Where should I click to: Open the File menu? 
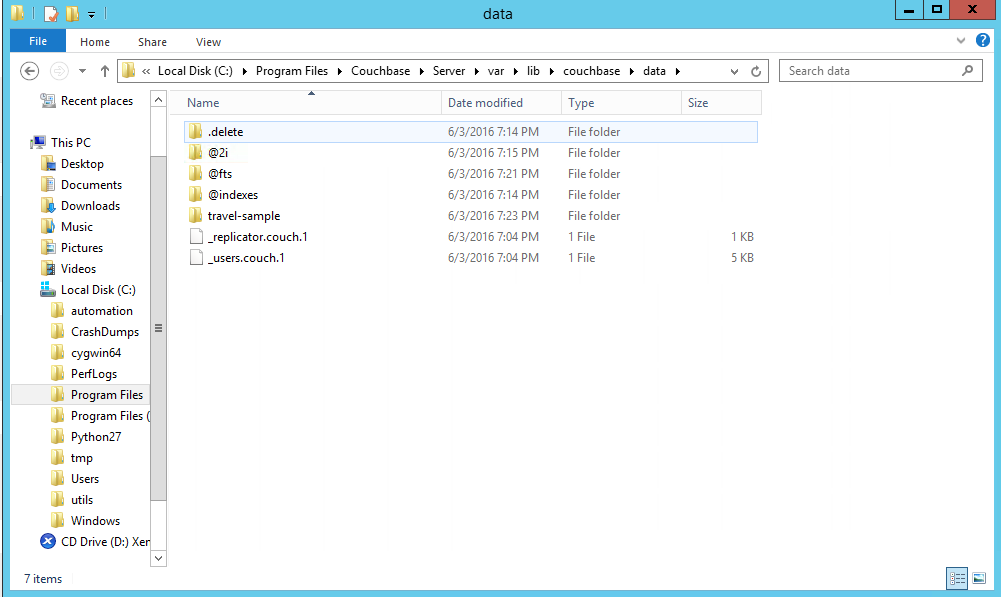coord(38,41)
